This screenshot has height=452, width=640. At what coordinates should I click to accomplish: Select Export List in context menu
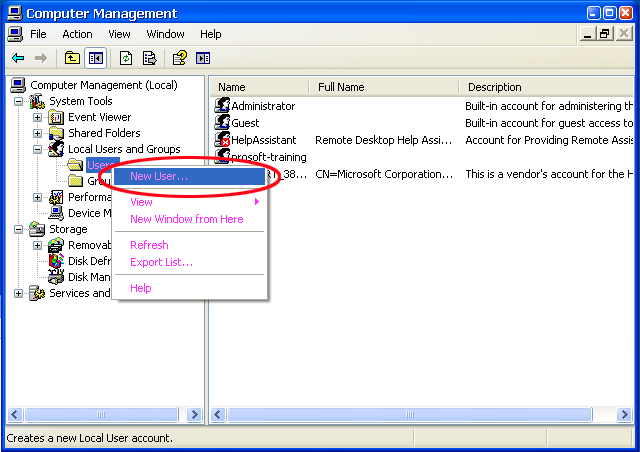click(x=161, y=262)
